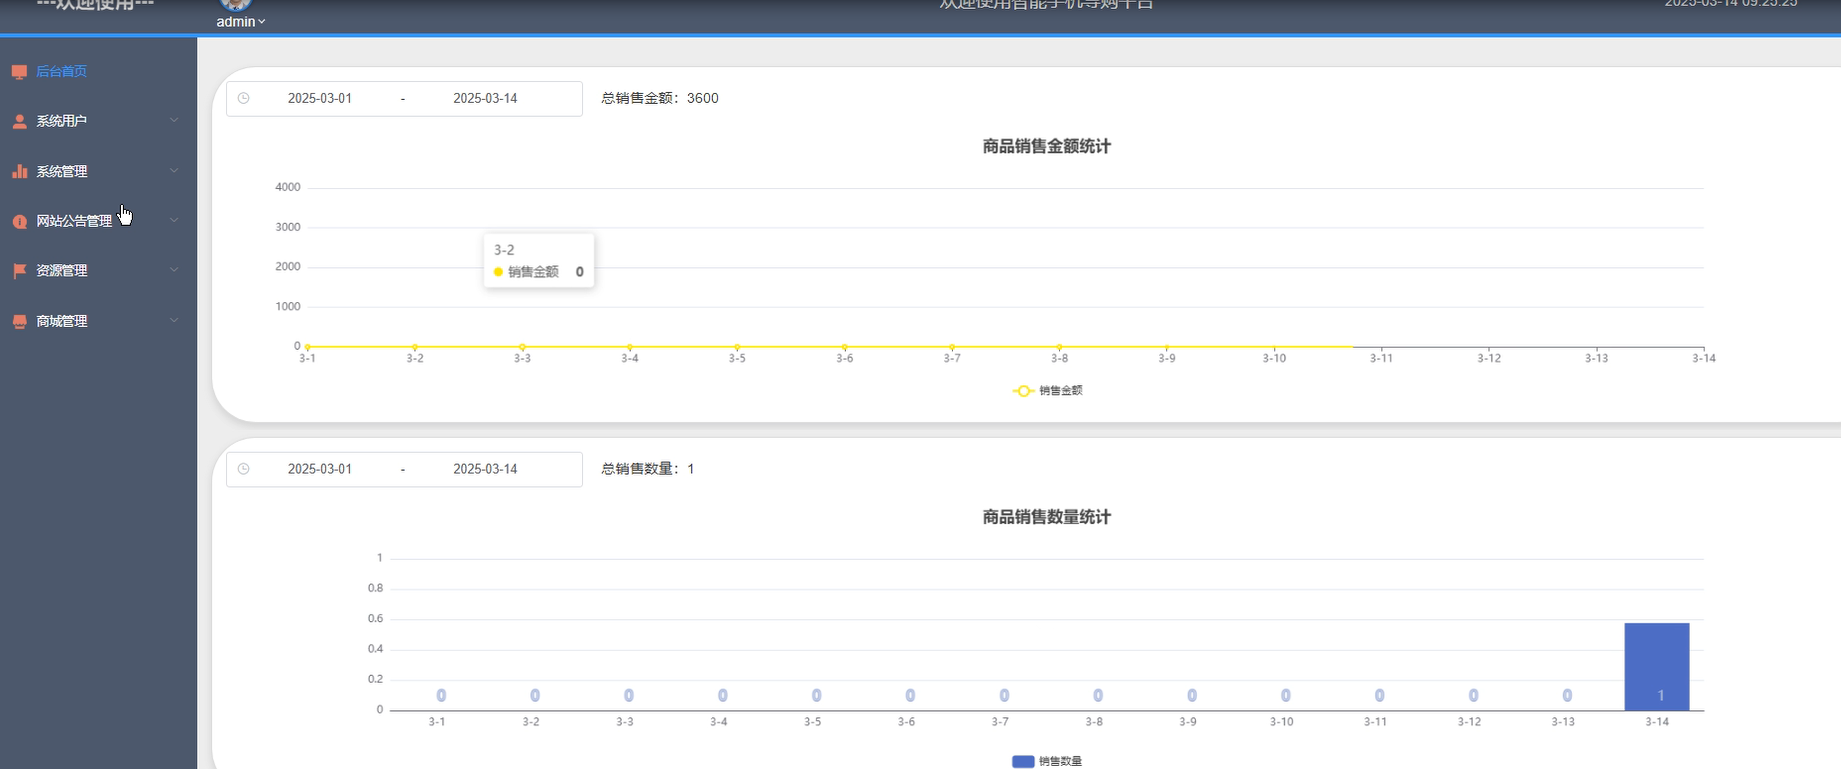Click the 商品销售金额统计 chart title
This screenshot has height=769, width=1841.
pos(1047,146)
